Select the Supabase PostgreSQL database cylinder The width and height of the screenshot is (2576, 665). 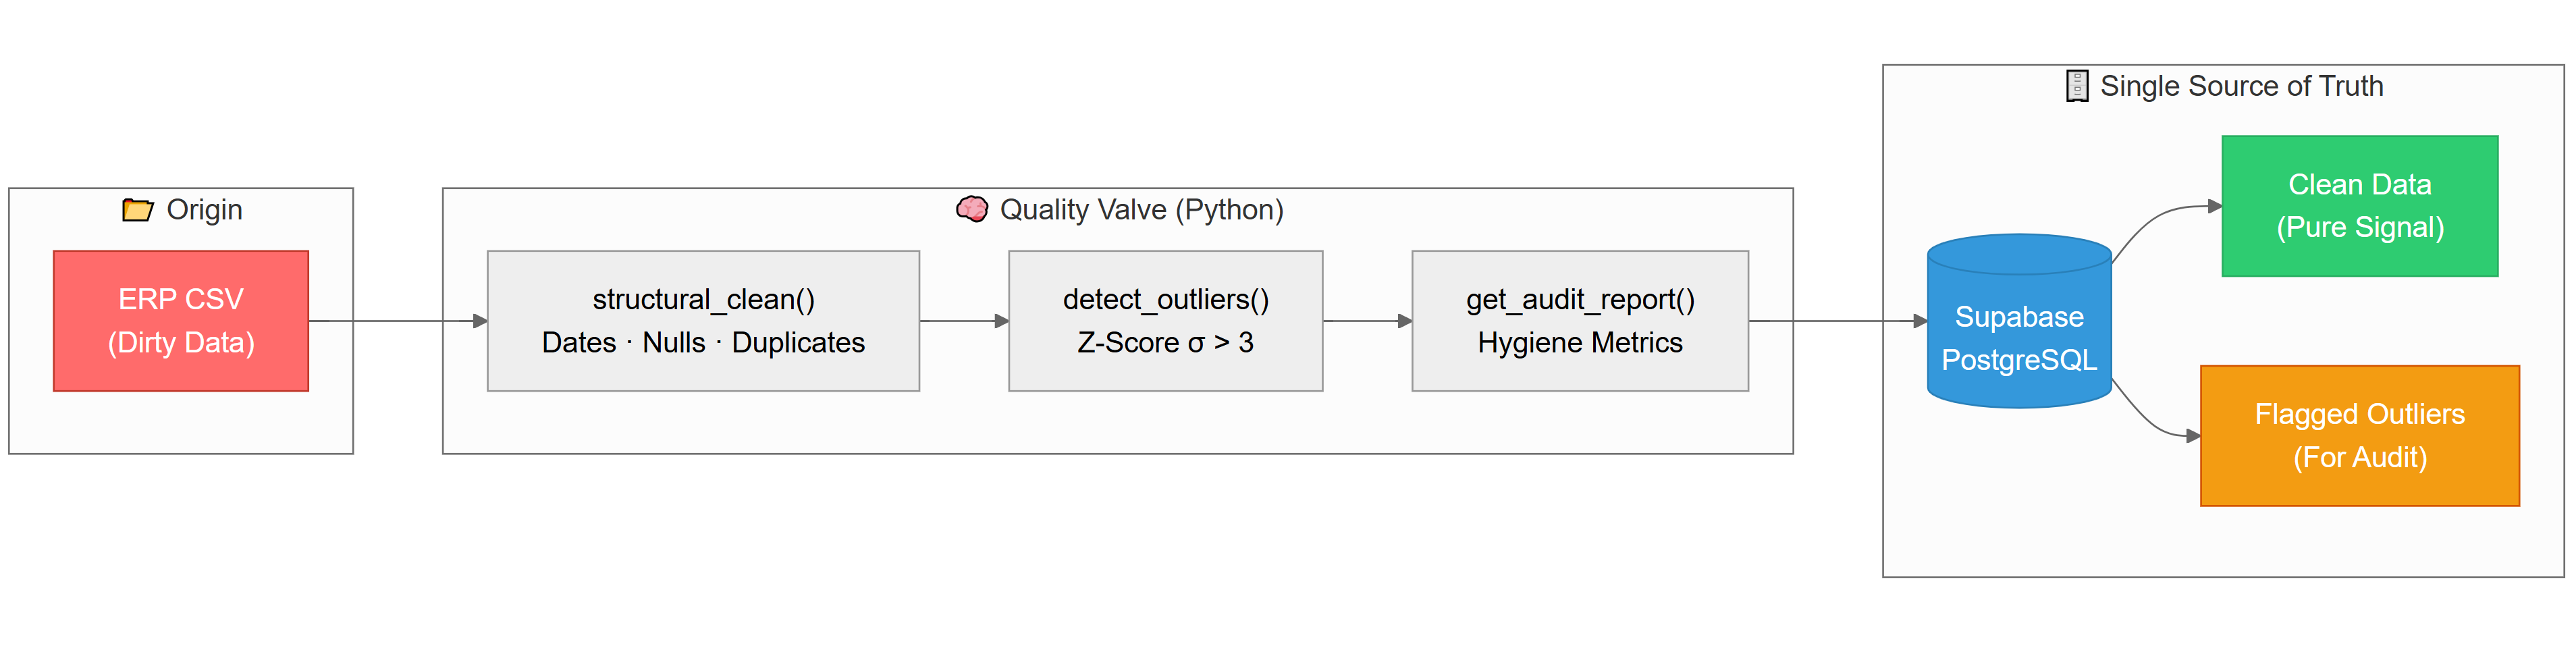(2019, 321)
